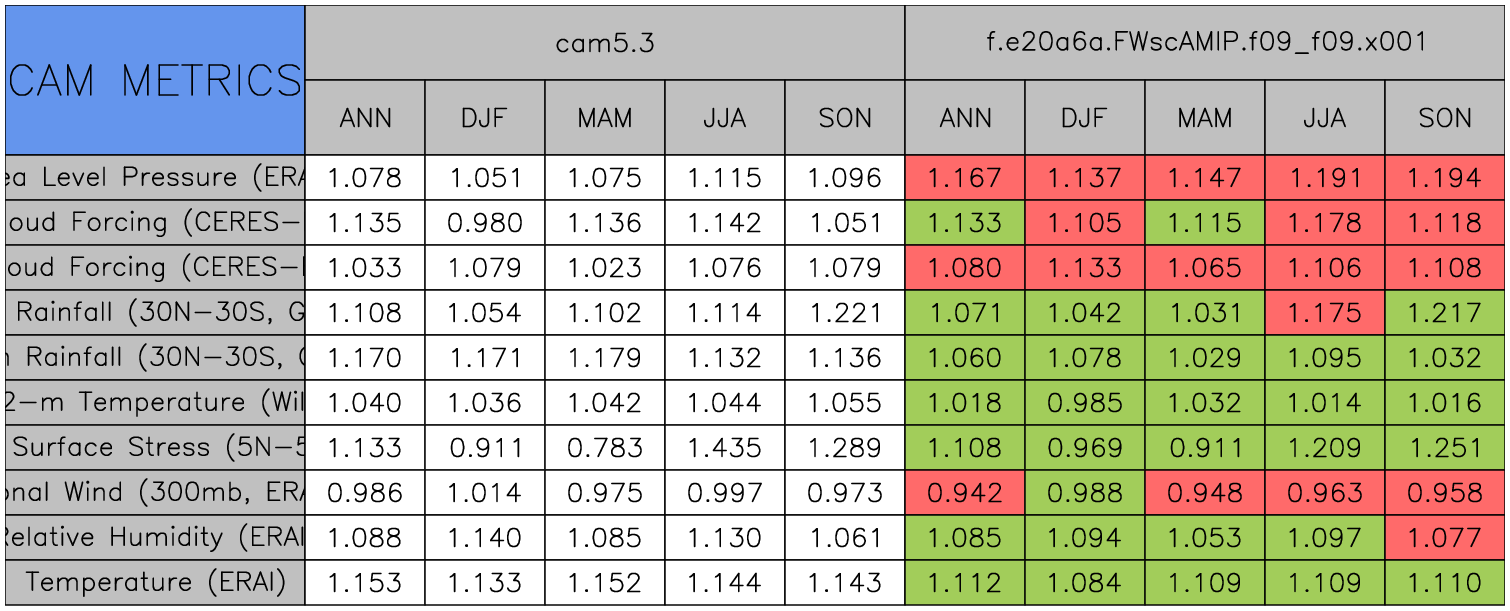
Task: Click the ANN column header under cam5.3
Action: tap(365, 118)
